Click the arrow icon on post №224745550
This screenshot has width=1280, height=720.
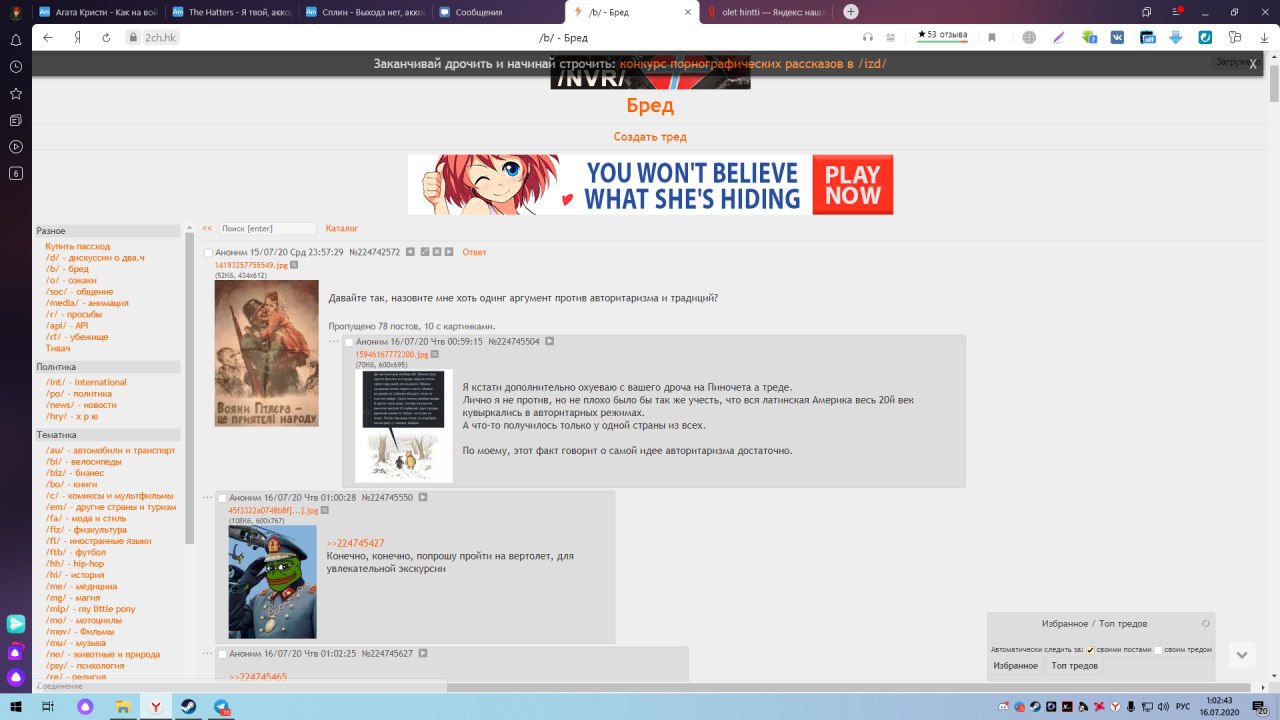click(x=423, y=497)
